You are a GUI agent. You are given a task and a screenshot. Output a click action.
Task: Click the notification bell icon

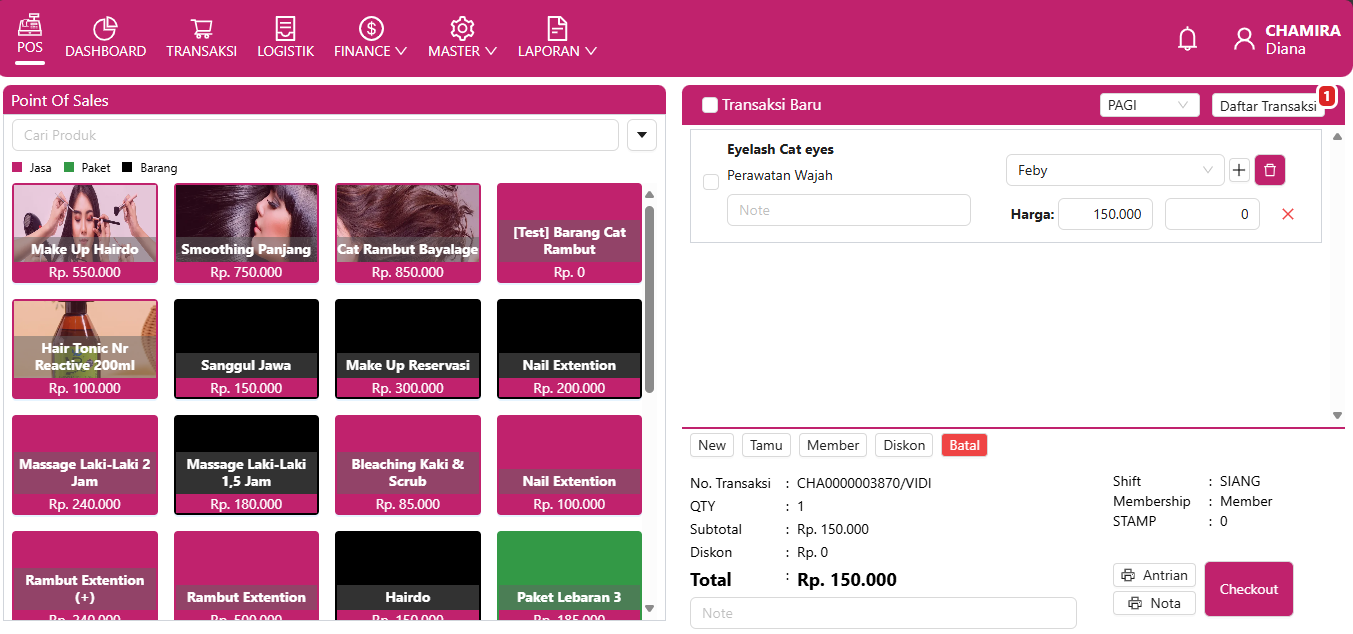tap(1187, 39)
